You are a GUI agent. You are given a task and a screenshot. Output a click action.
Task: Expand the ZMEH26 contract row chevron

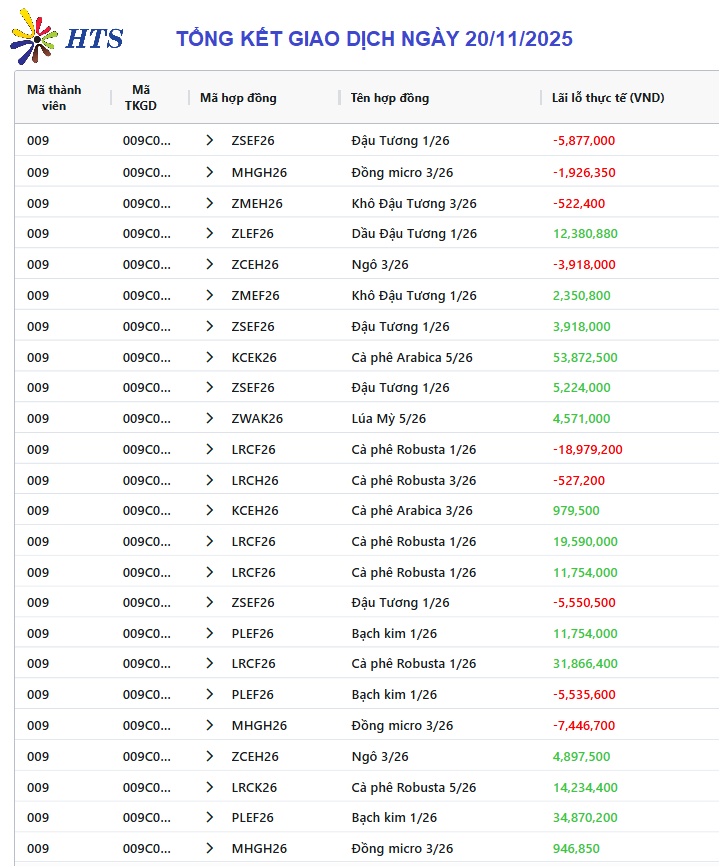pyautogui.click(x=209, y=203)
